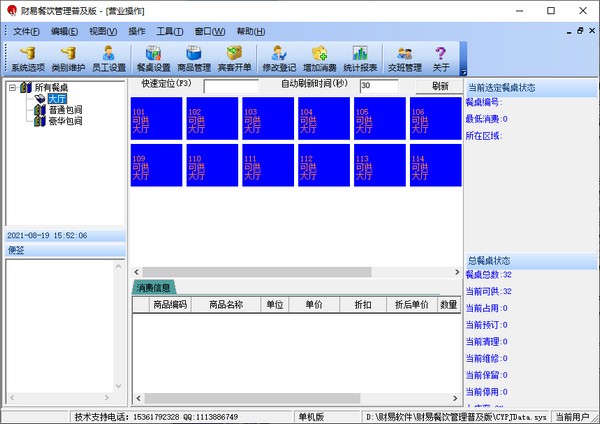
Task: Open 餐桌设置 table settings icon
Action: point(153,58)
